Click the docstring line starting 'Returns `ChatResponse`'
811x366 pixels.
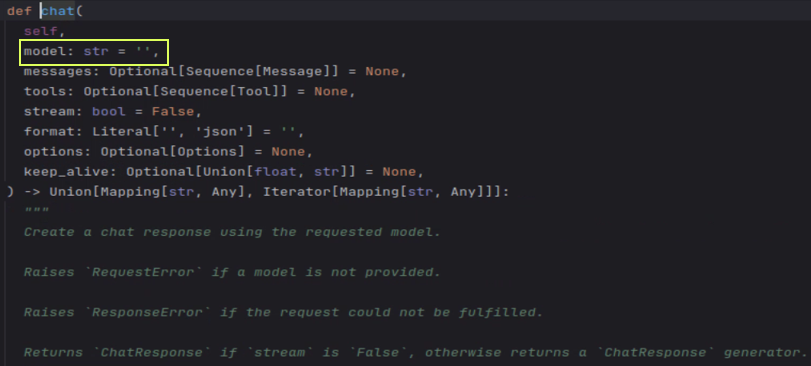click(416, 353)
